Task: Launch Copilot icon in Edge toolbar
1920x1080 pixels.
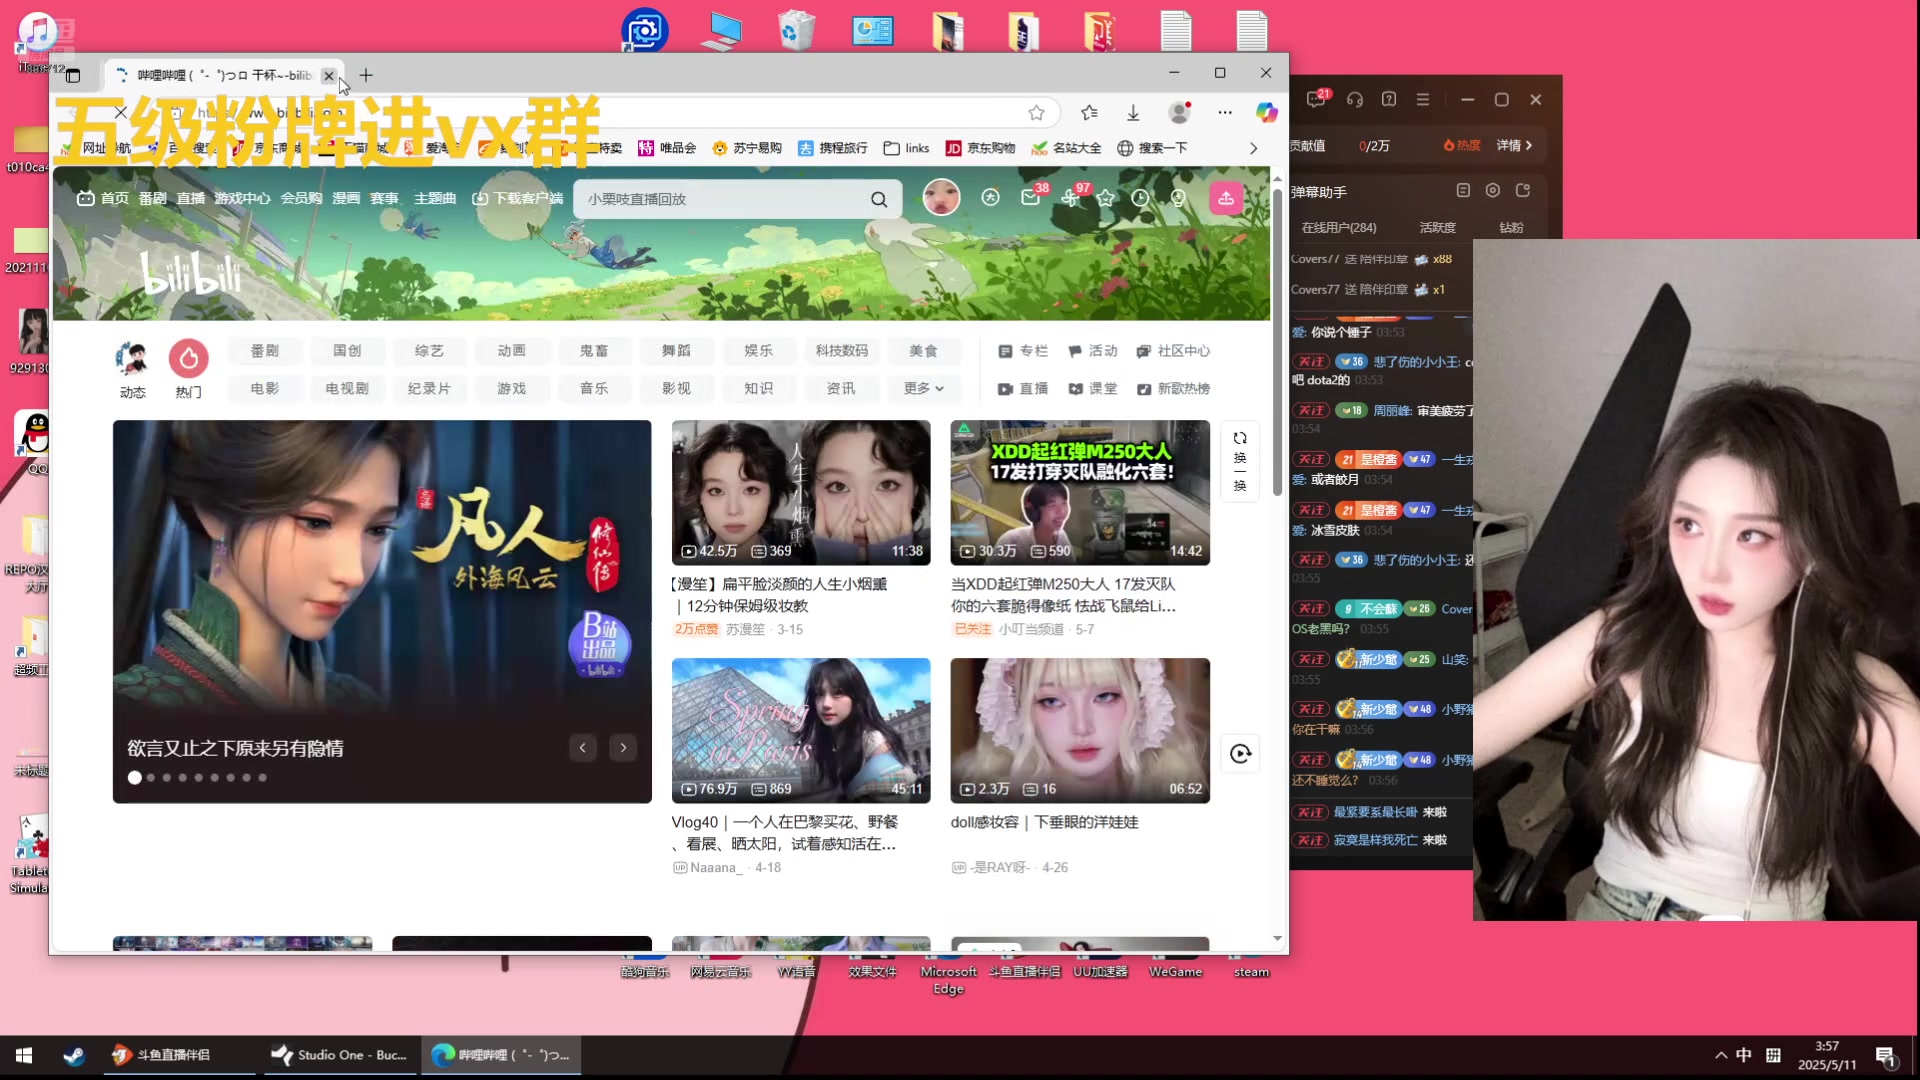Action: click(1267, 113)
